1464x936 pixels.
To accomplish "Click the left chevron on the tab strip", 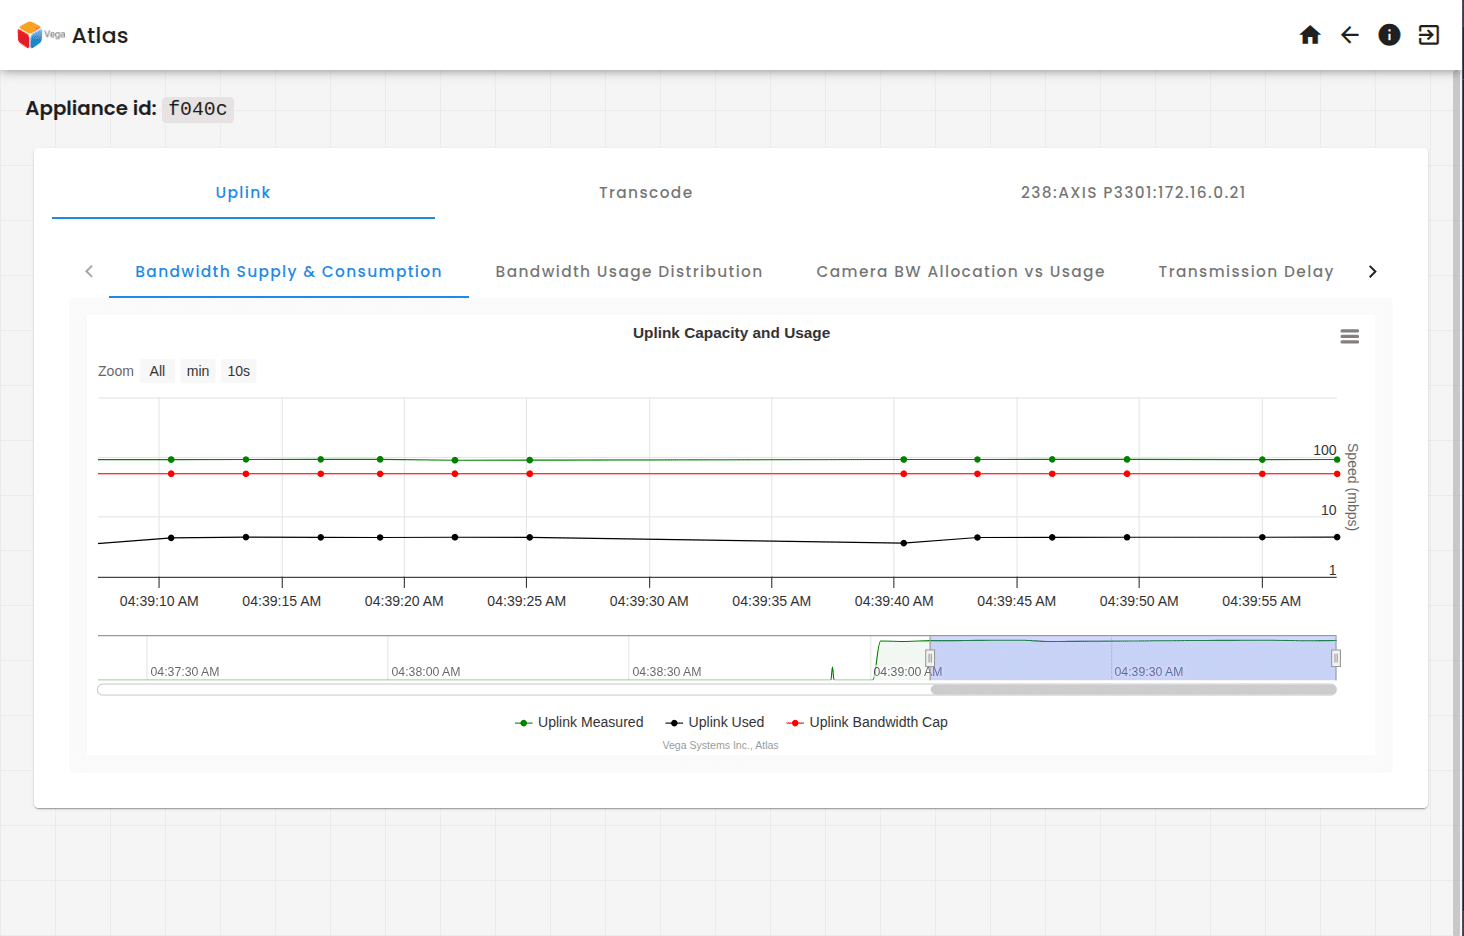I will click(89, 271).
